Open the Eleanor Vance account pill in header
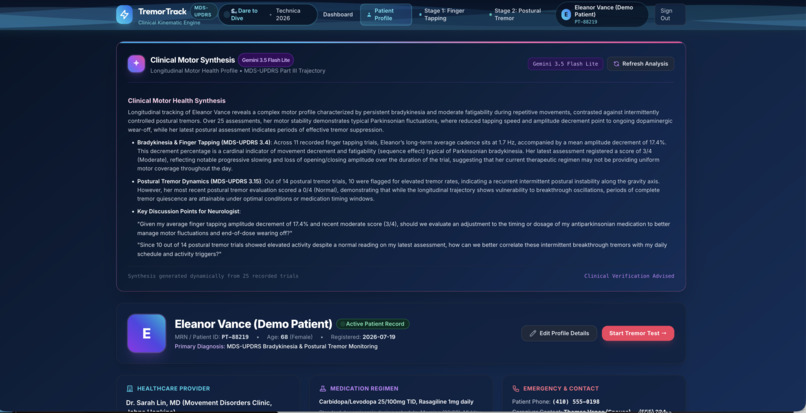The image size is (806, 413). (x=602, y=14)
